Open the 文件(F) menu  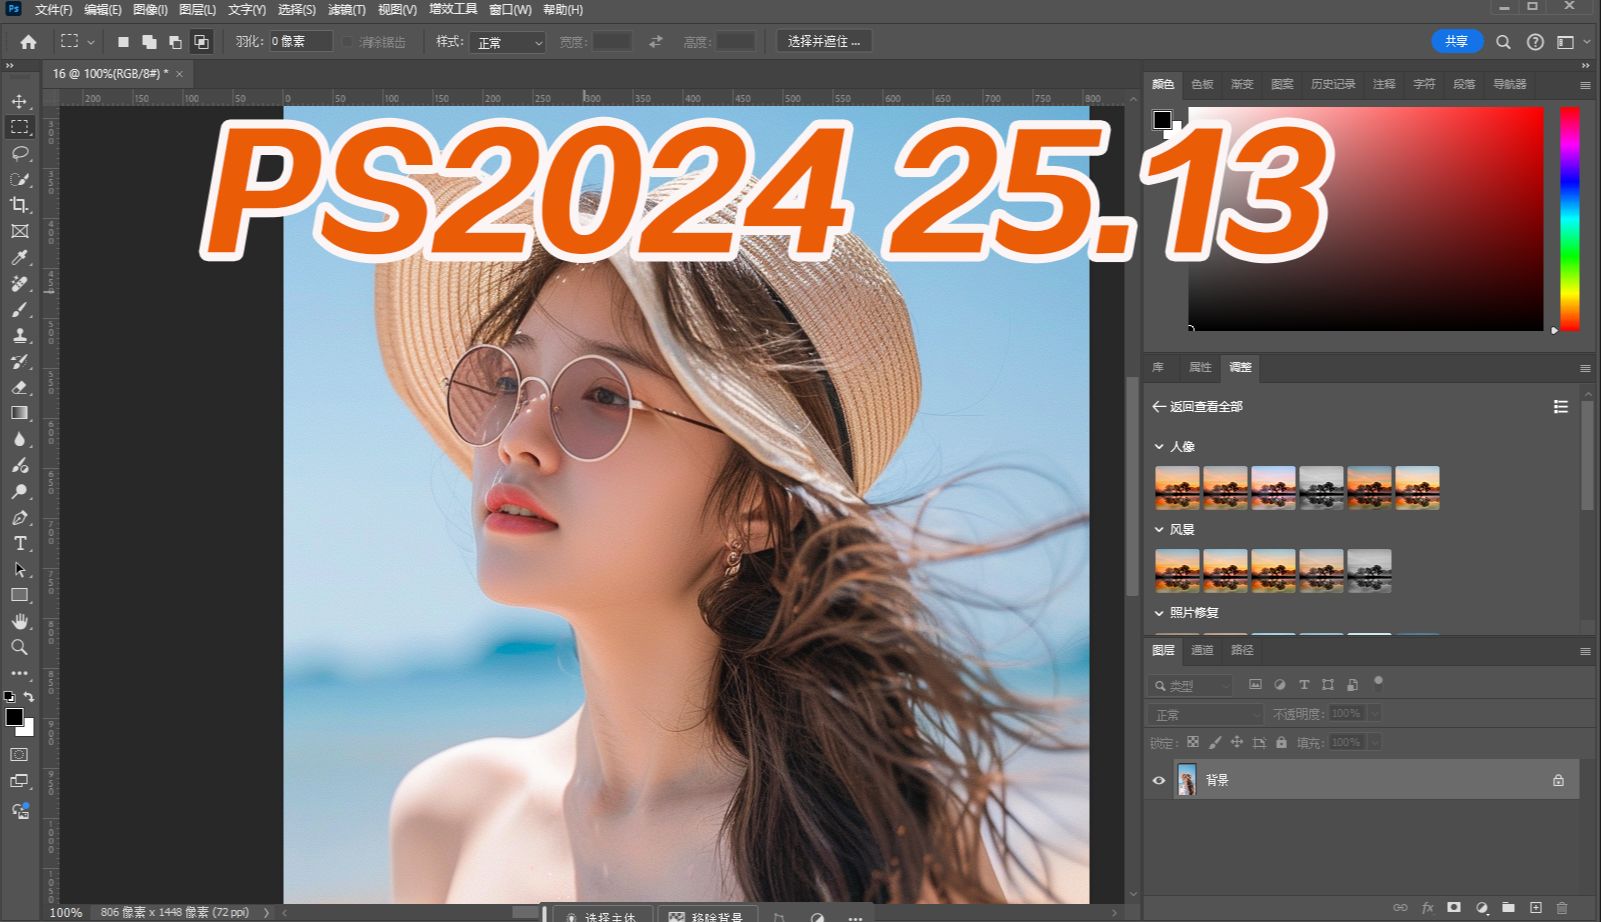[53, 10]
